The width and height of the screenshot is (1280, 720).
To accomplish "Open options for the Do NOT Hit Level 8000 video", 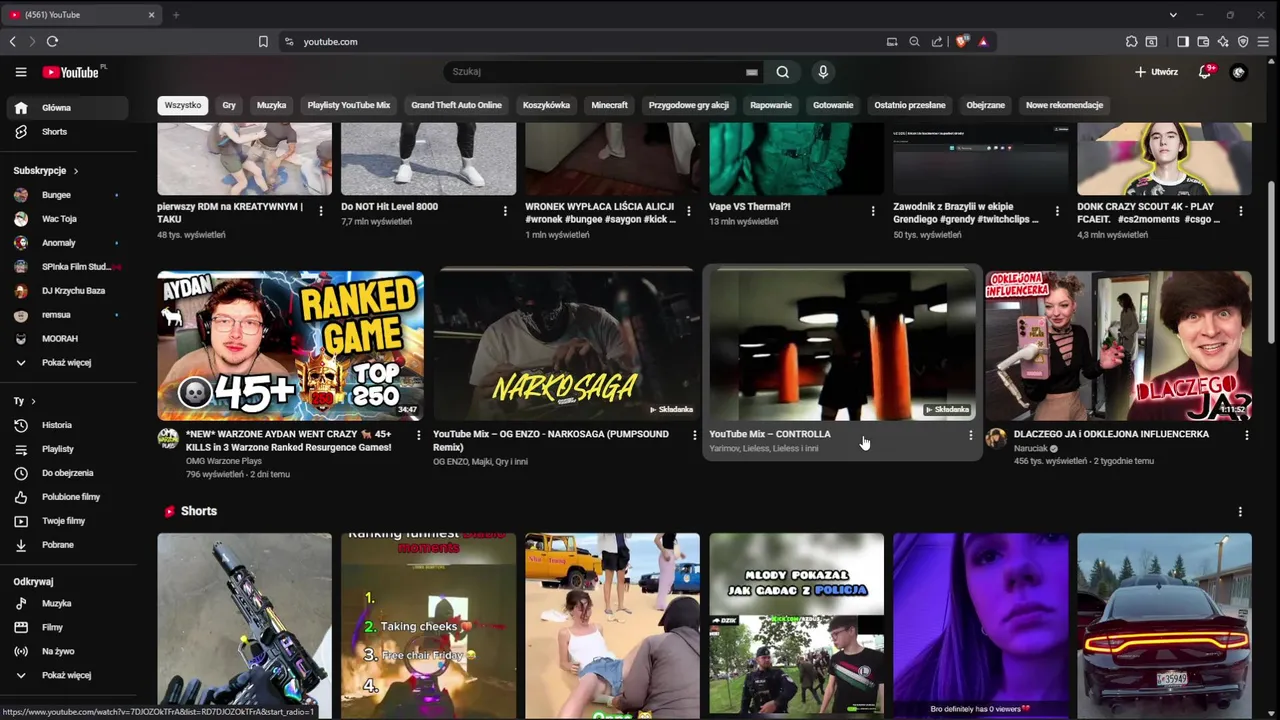I will (505, 211).
